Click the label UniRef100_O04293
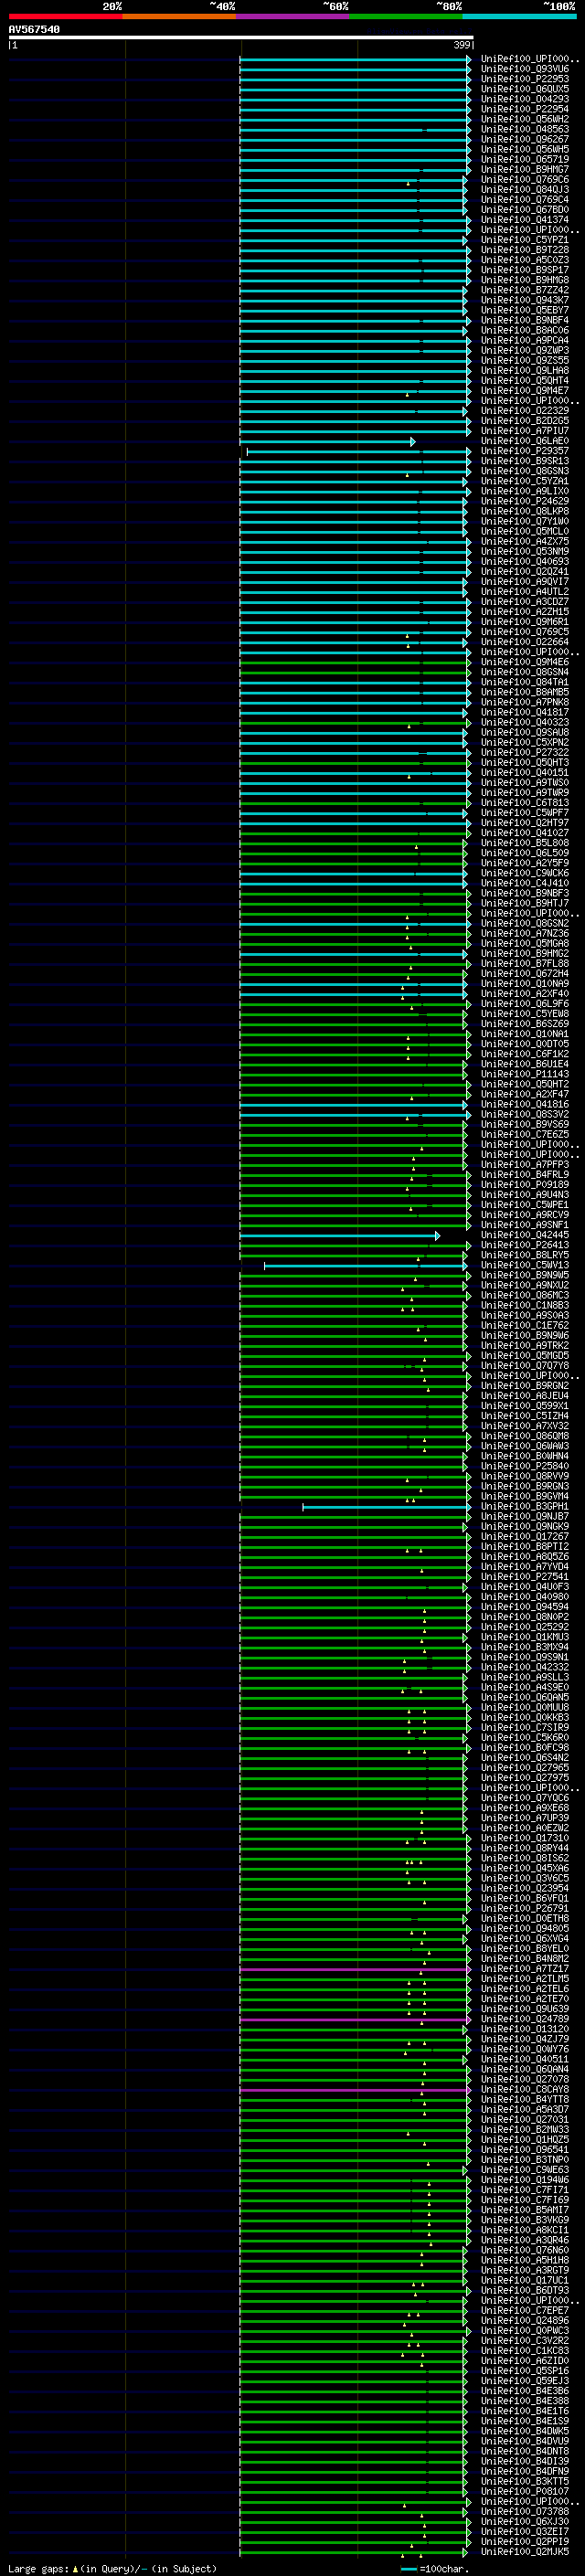Viewport: 585px width, 2576px height. 524,99
